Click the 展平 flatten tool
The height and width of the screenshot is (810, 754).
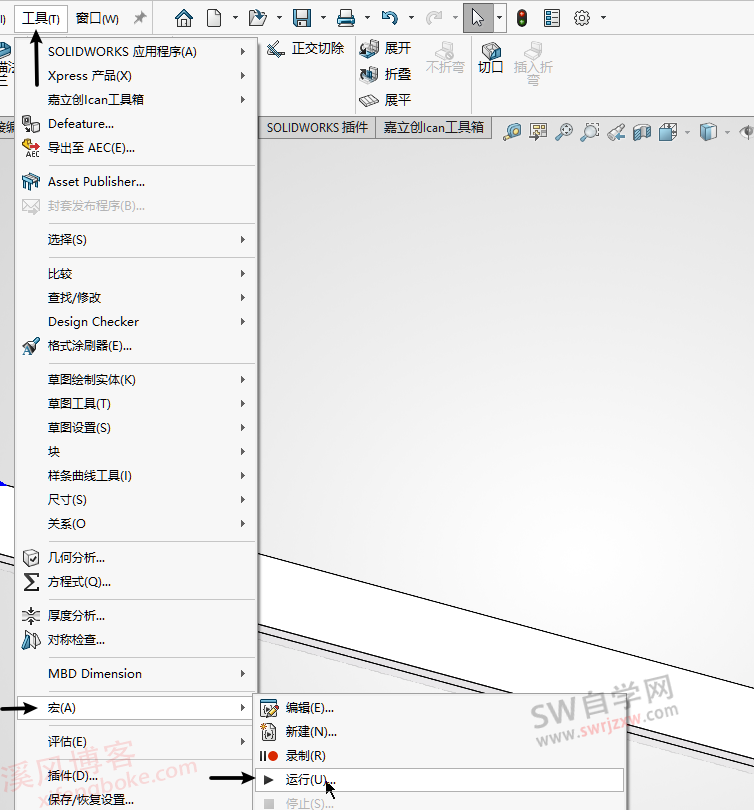[385, 100]
